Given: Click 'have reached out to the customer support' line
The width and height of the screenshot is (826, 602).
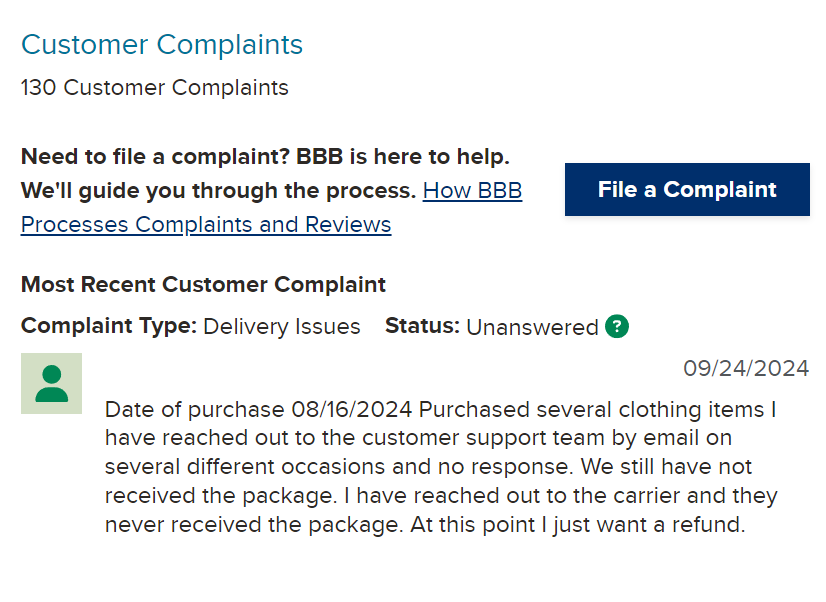Looking at the screenshot, I should tap(418, 438).
